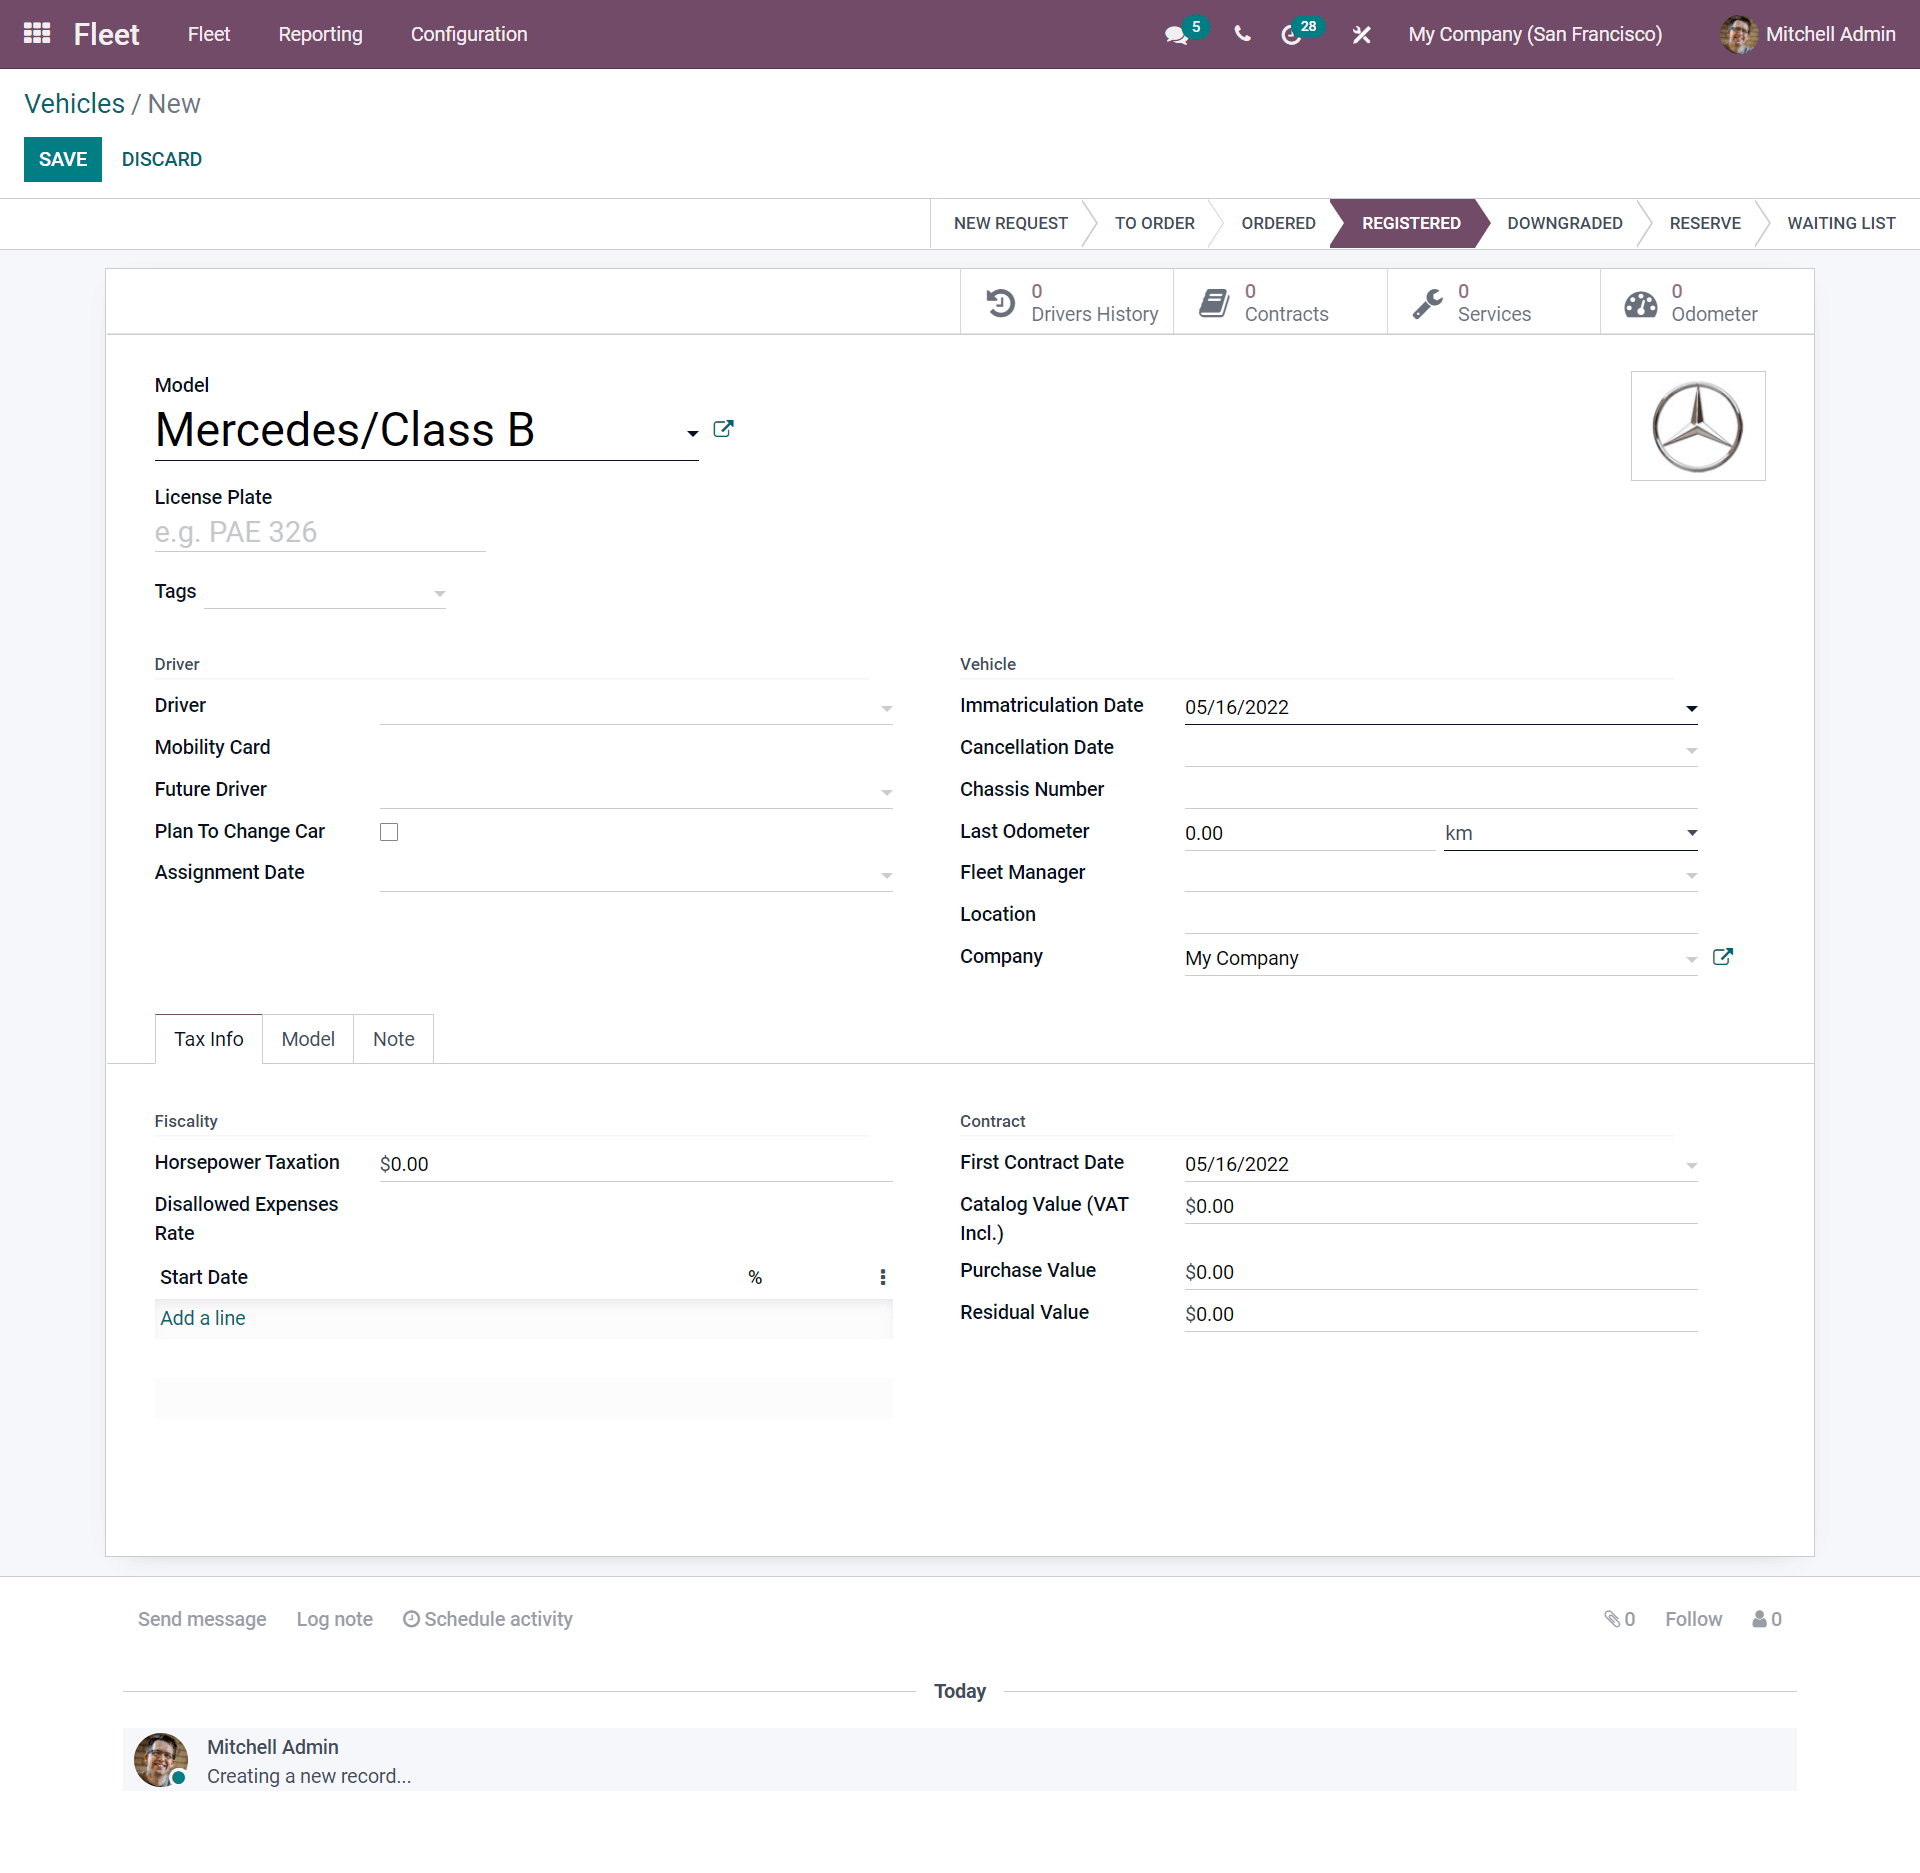1920x1873 pixels.
Task: Click the external link icon next to model
Action: tap(724, 429)
